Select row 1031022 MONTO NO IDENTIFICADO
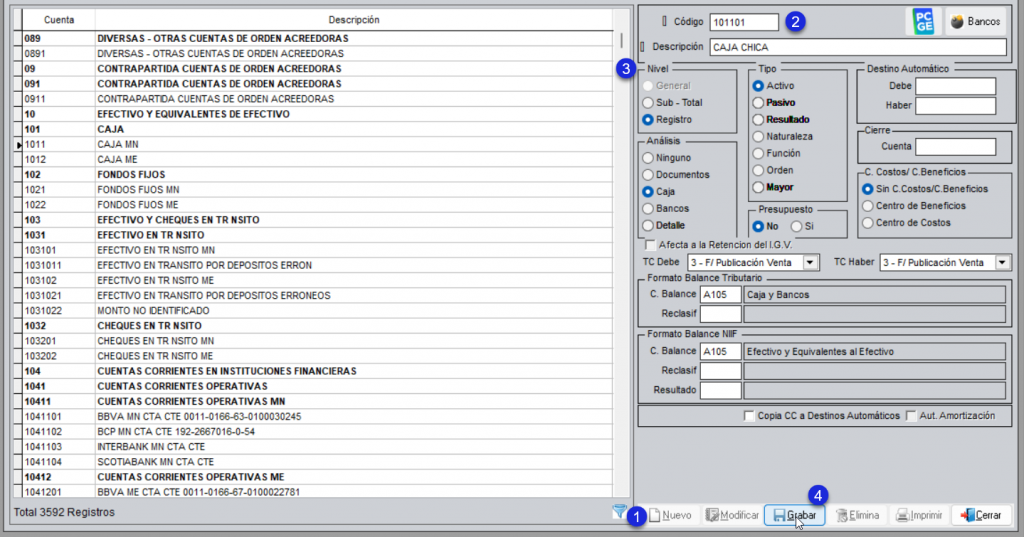This screenshot has height=537, width=1024. [318, 310]
